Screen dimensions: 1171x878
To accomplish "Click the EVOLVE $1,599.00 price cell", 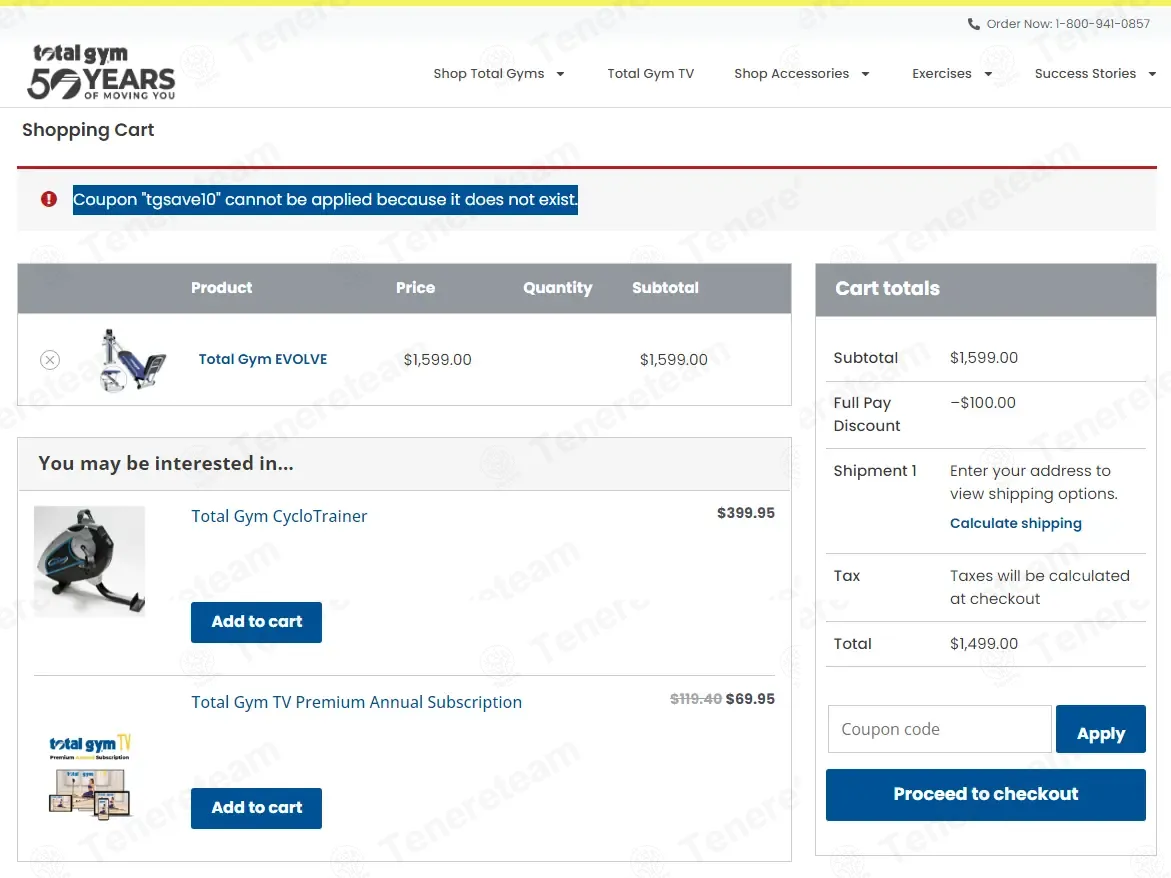I will coord(438,360).
